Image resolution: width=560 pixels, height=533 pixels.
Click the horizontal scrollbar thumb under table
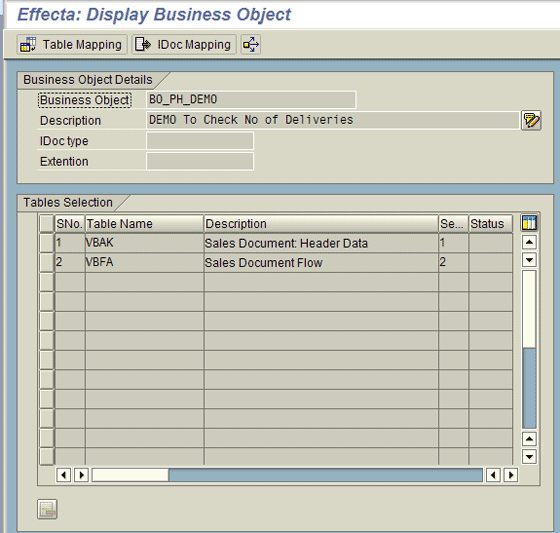click(130, 475)
